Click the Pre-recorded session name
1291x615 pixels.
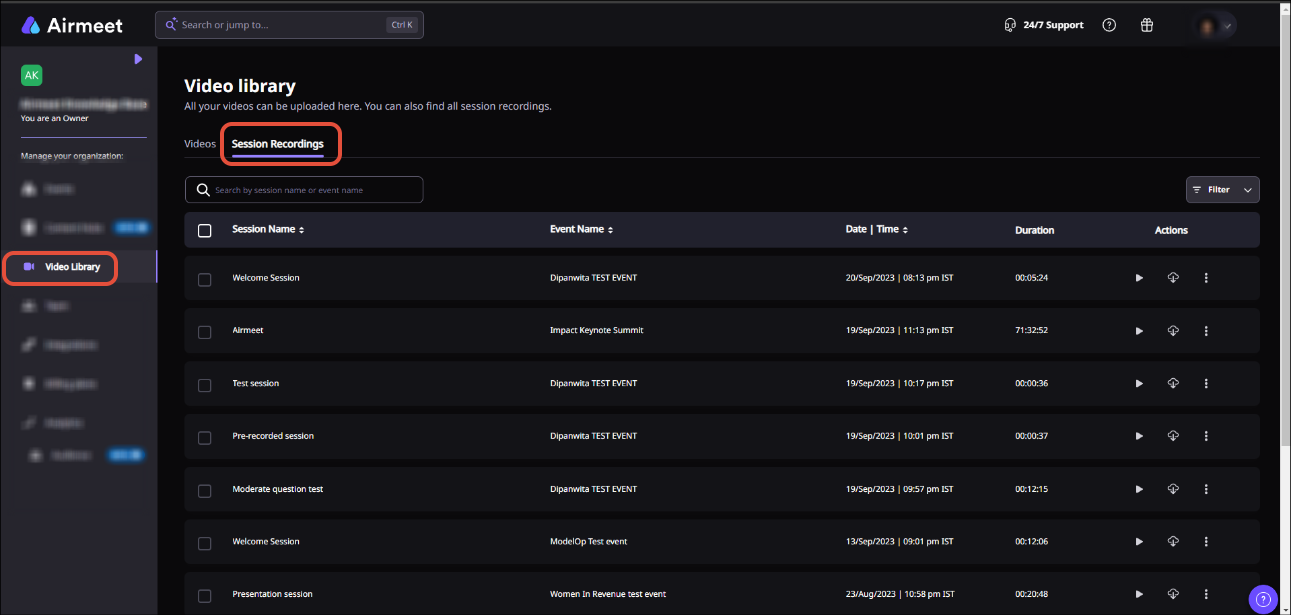[273, 436]
